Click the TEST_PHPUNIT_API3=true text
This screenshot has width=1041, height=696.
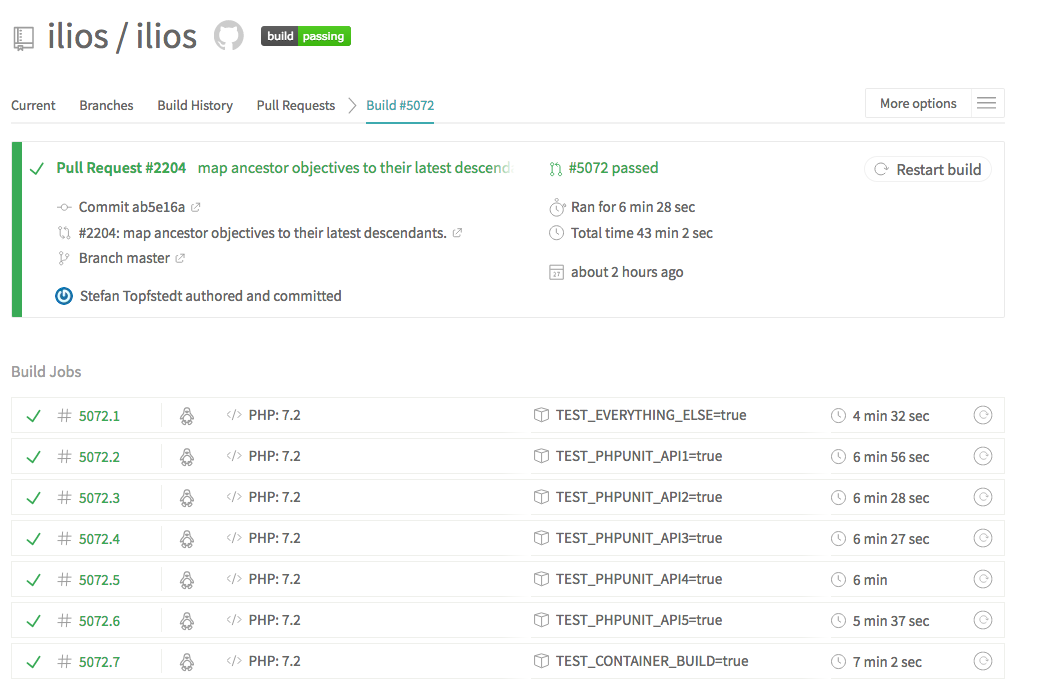(639, 538)
